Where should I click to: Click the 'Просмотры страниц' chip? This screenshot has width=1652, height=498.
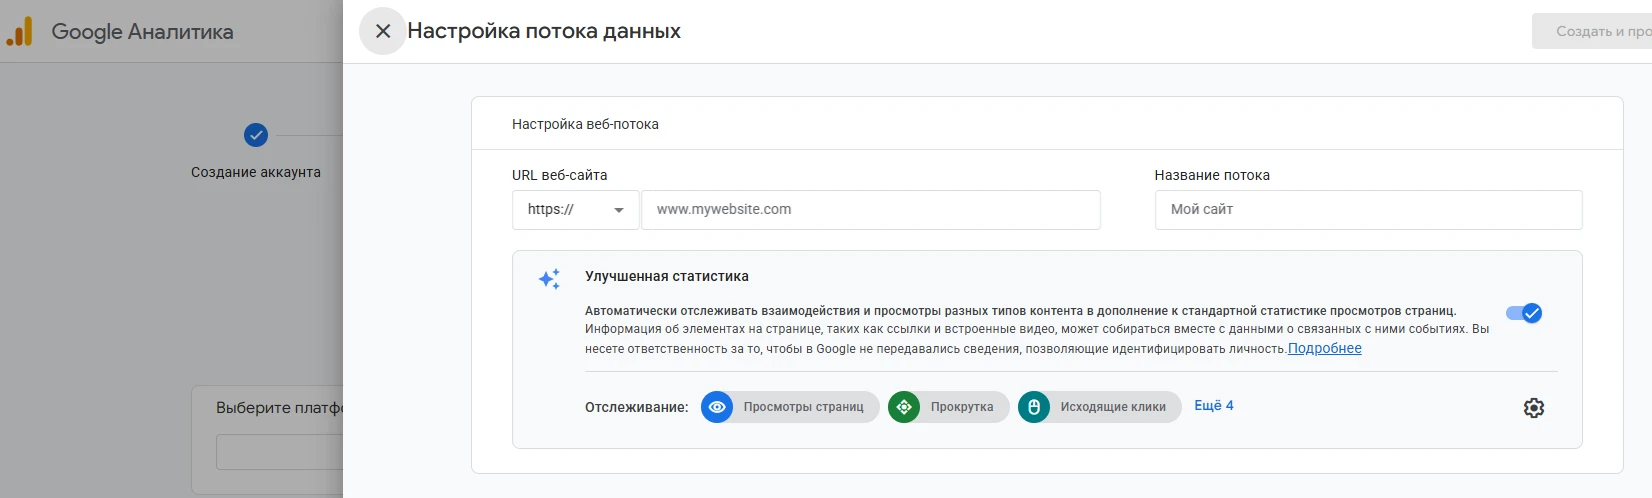tap(791, 407)
